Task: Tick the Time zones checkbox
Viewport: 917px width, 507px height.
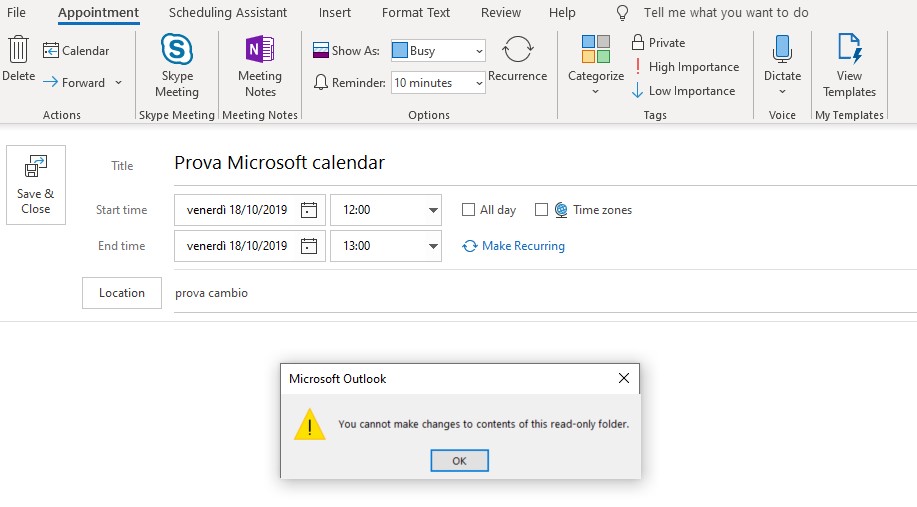Action: 542,210
